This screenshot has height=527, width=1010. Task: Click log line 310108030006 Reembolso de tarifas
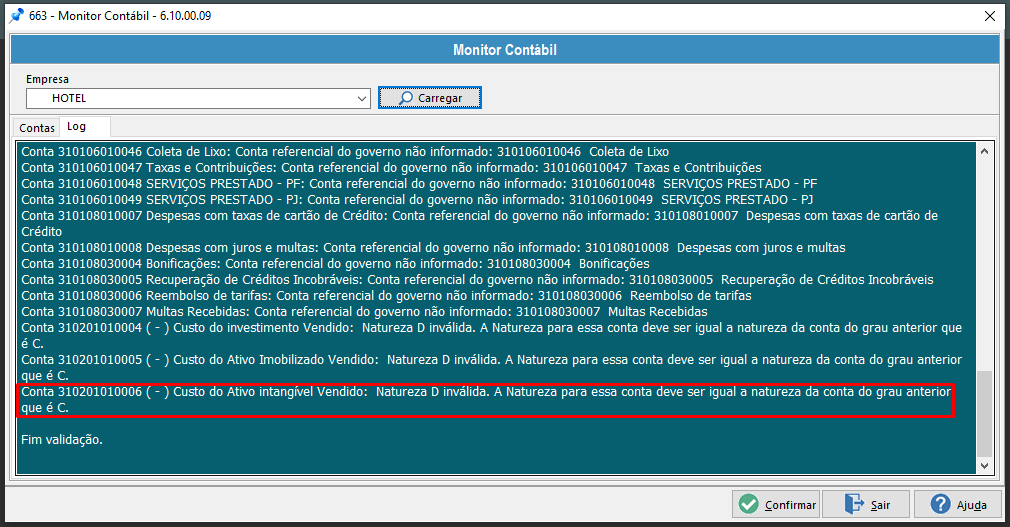(386, 296)
